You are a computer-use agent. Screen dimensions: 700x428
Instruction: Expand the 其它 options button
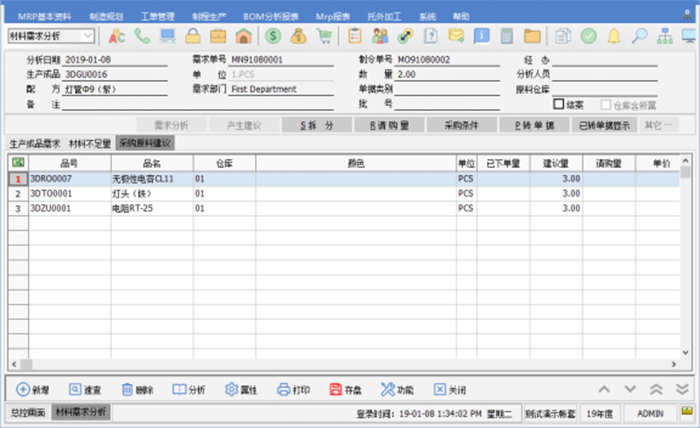(656, 125)
